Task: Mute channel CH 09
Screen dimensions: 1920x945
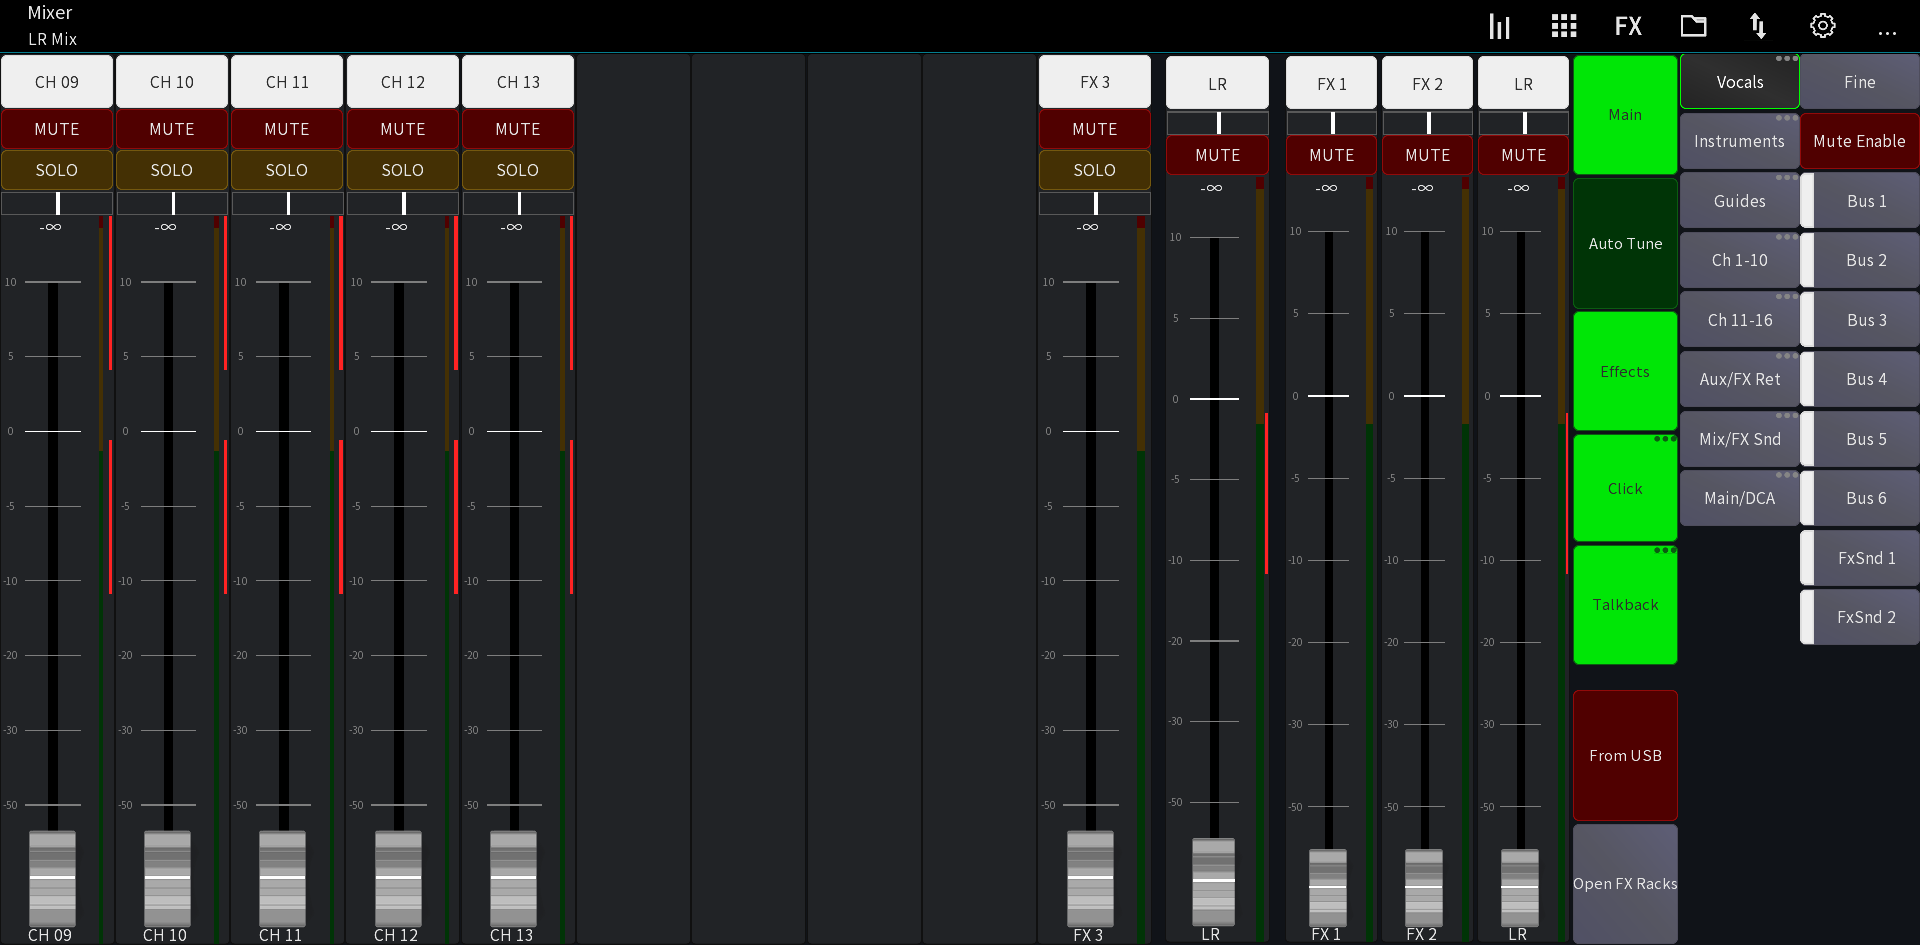Action: pyautogui.click(x=56, y=129)
